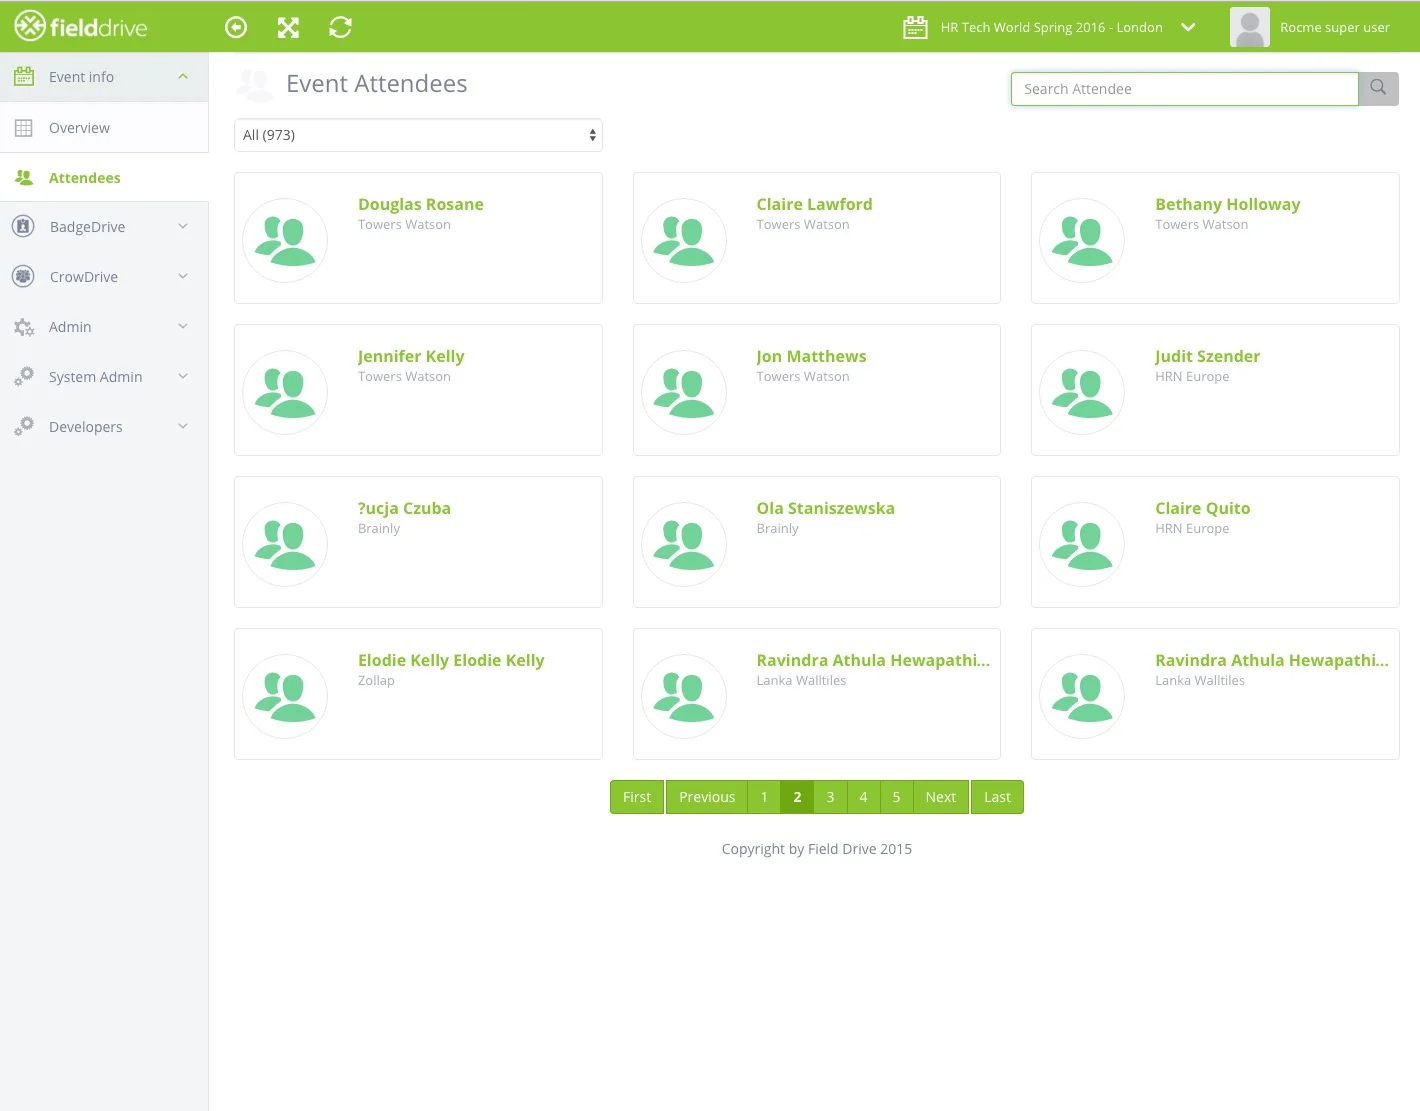
Task: Click into the Search Attendee field
Action: (1184, 89)
